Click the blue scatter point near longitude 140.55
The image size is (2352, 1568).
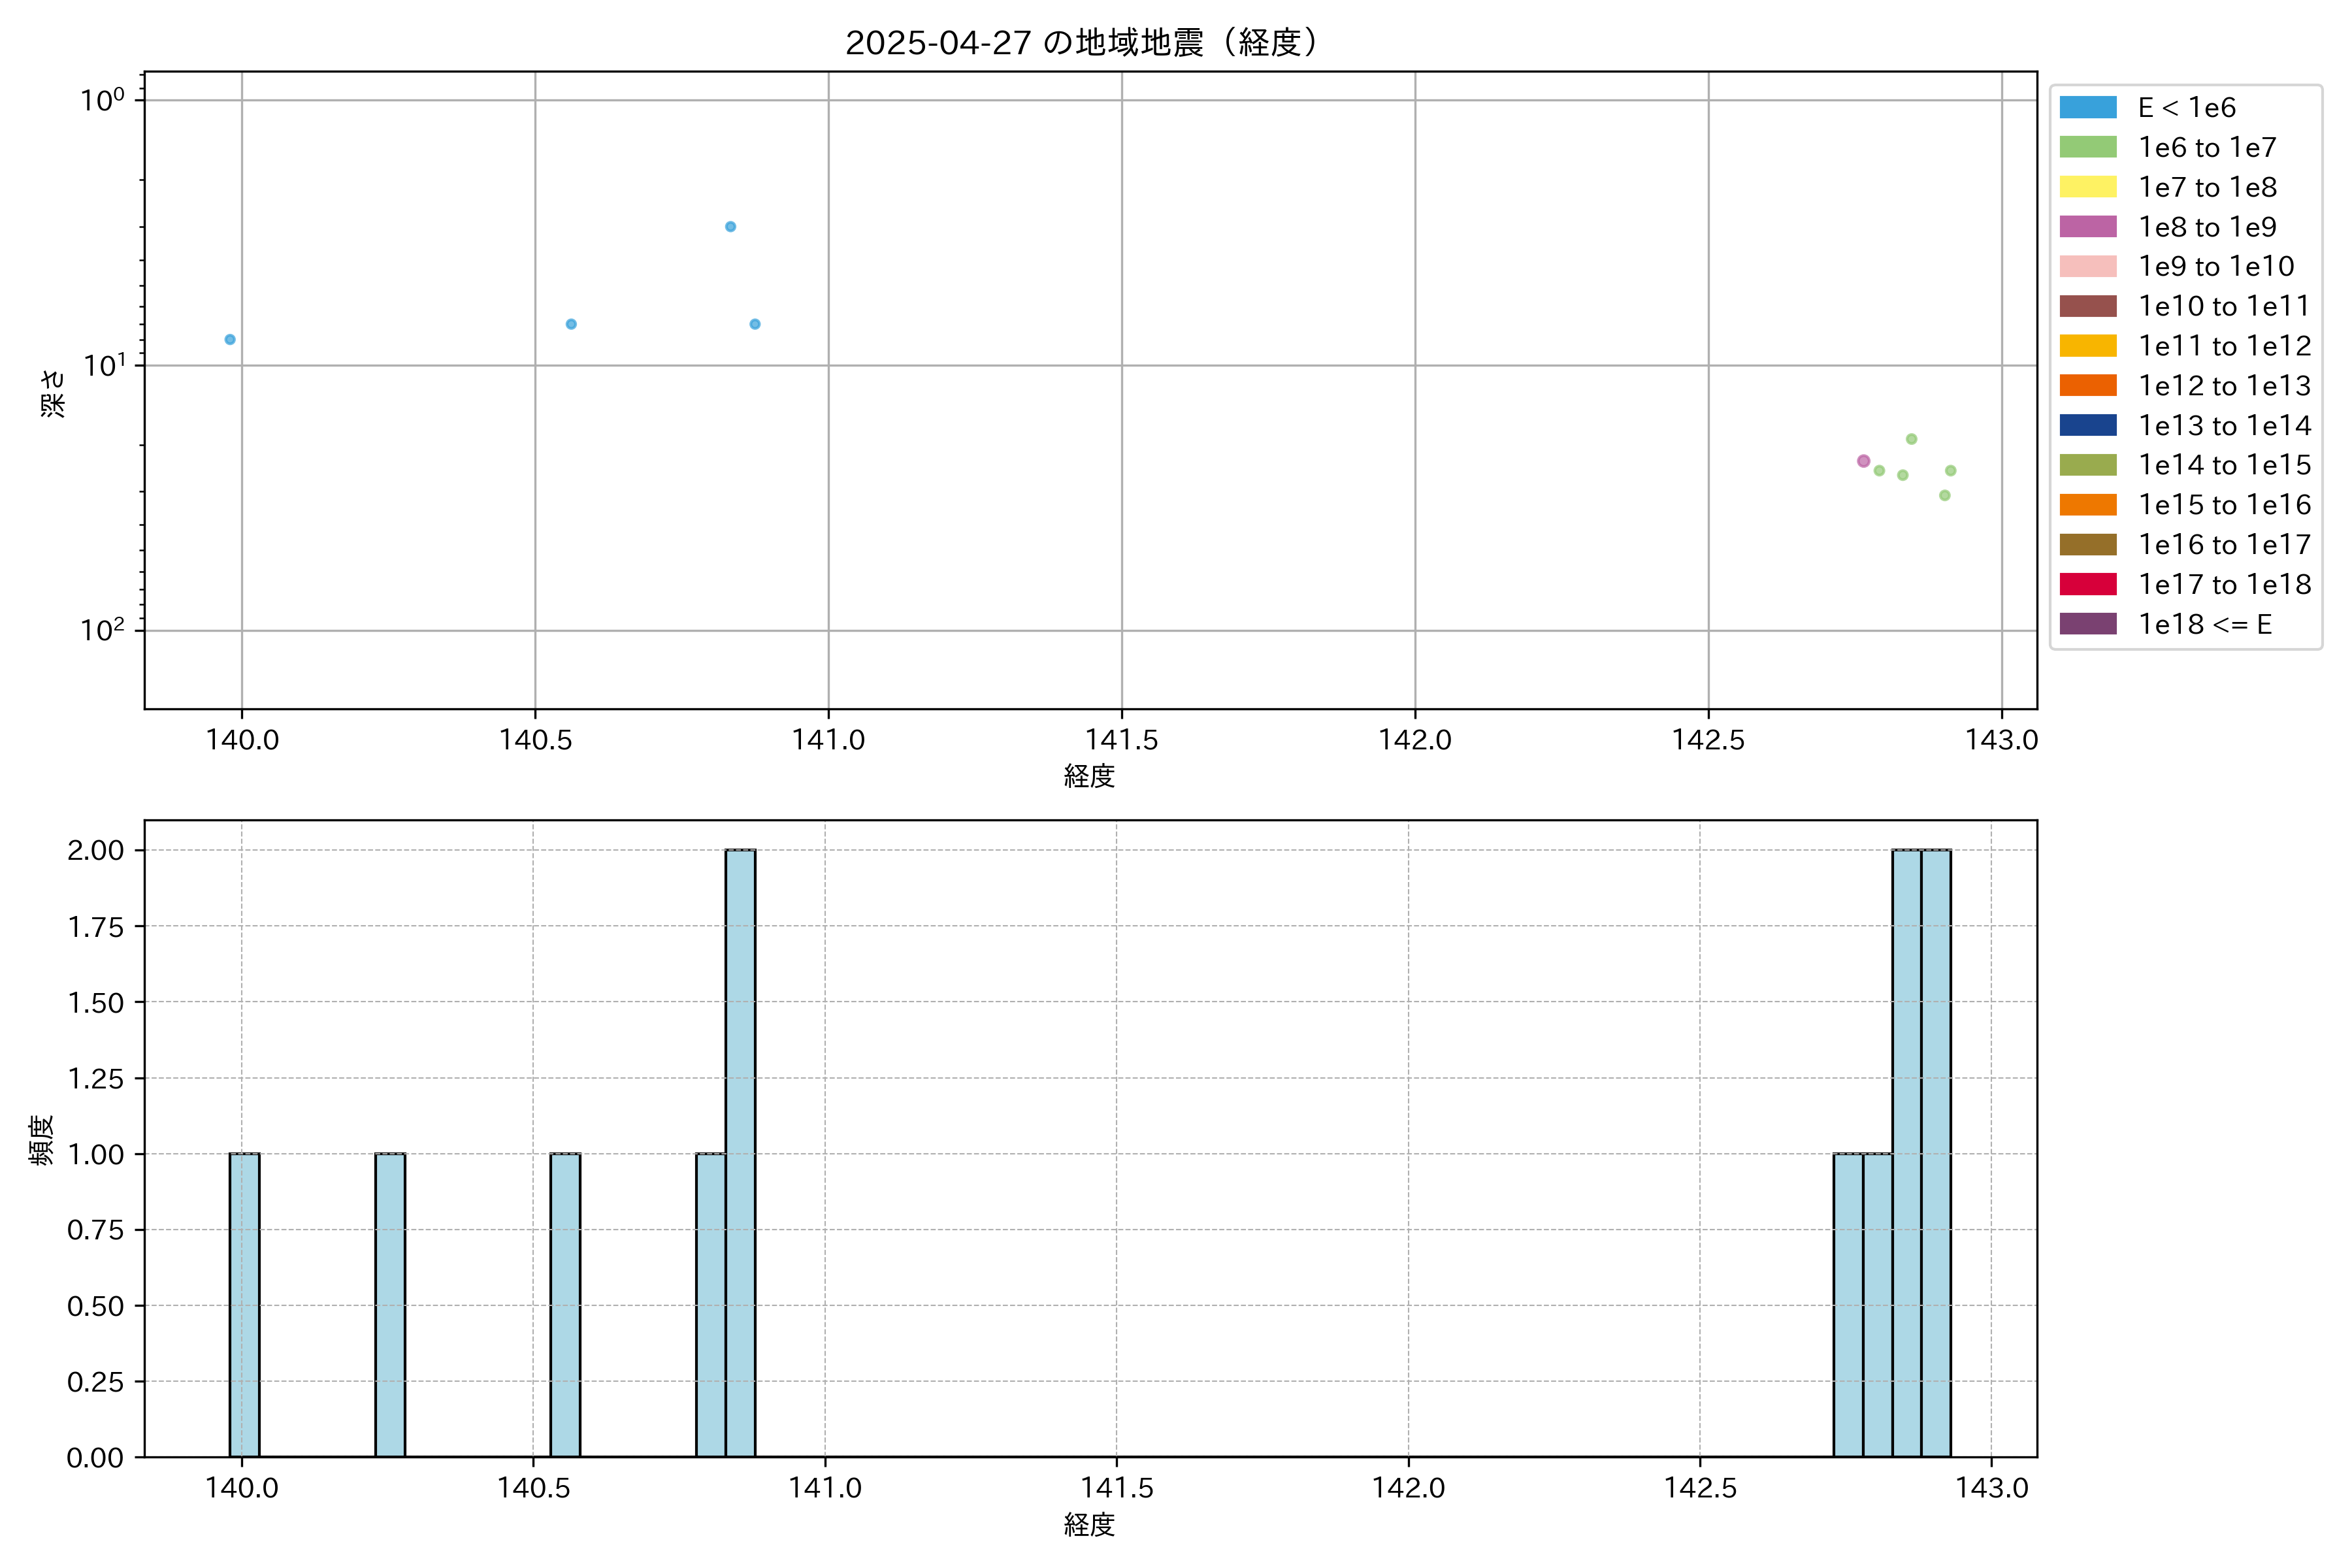tap(571, 324)
